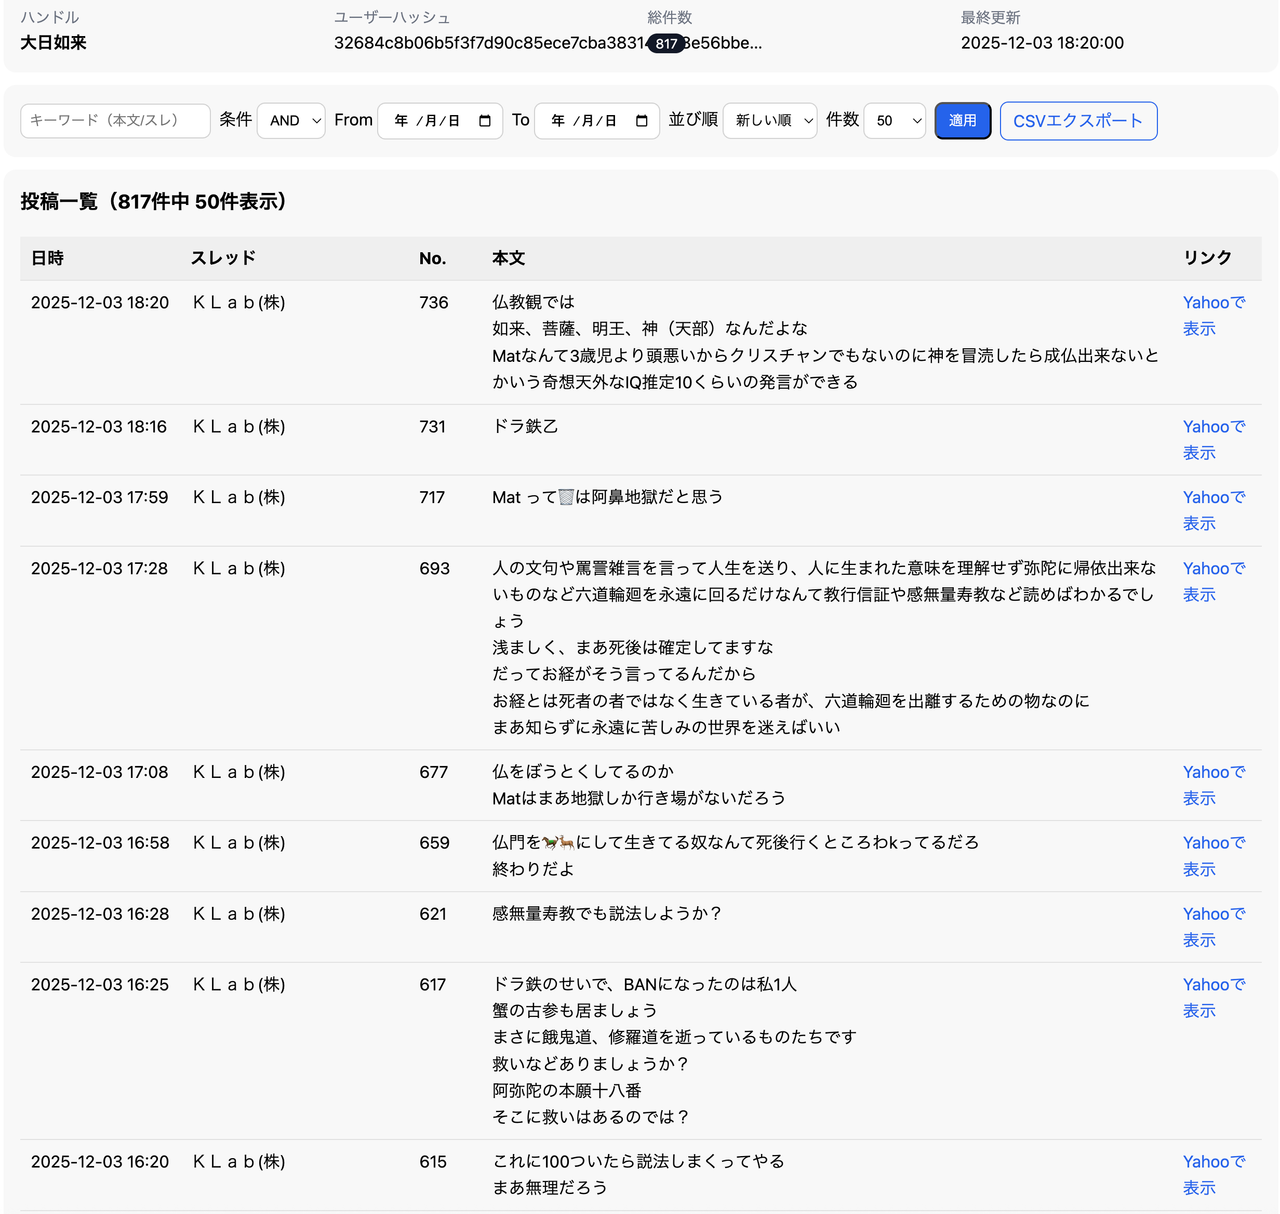Open Yahoo link for post No. 617
Screen dimensions: 1280x1214
tap(1213, 997)
